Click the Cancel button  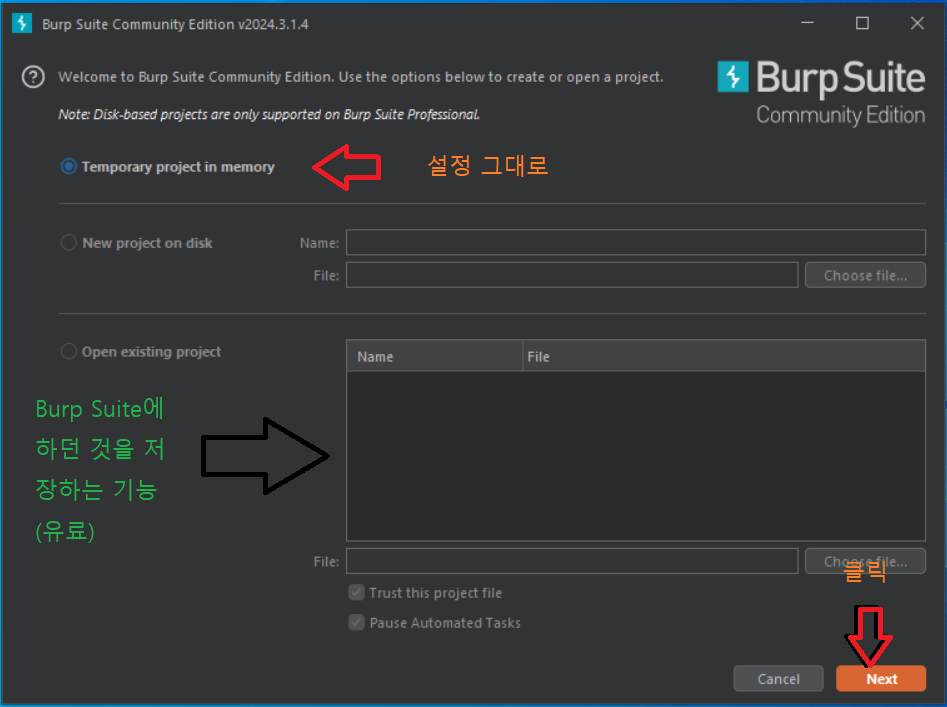coord(778,679)
